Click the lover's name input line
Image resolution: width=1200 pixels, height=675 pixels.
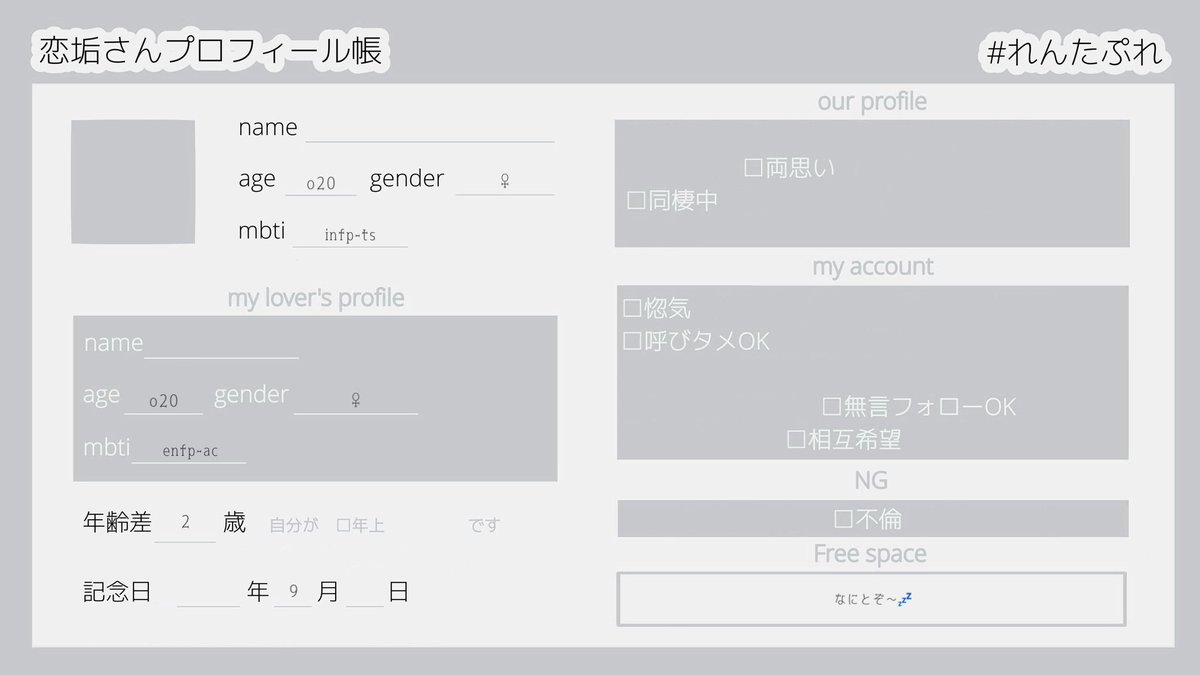(x=222, y=345)
